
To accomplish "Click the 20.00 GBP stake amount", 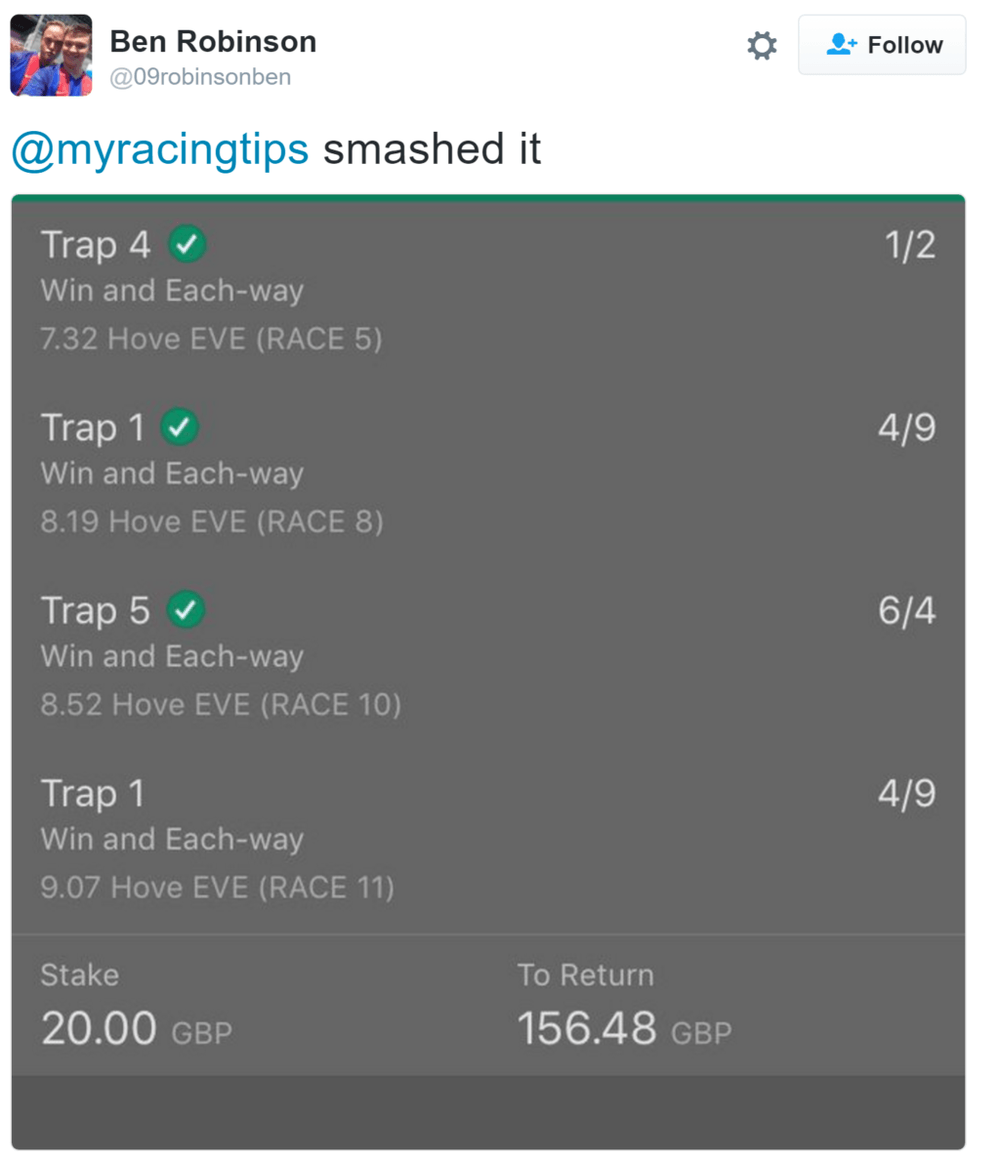I will tap(136, 1029).
